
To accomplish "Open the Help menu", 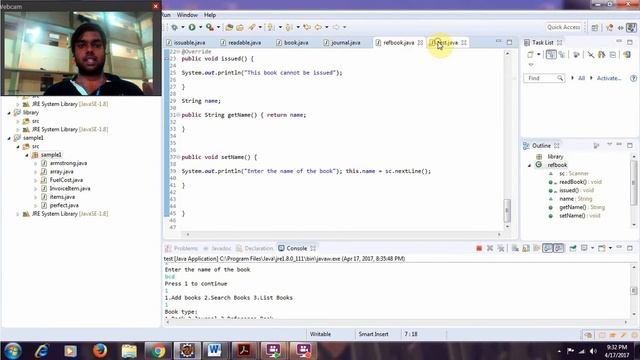I will tap(210, 15).
